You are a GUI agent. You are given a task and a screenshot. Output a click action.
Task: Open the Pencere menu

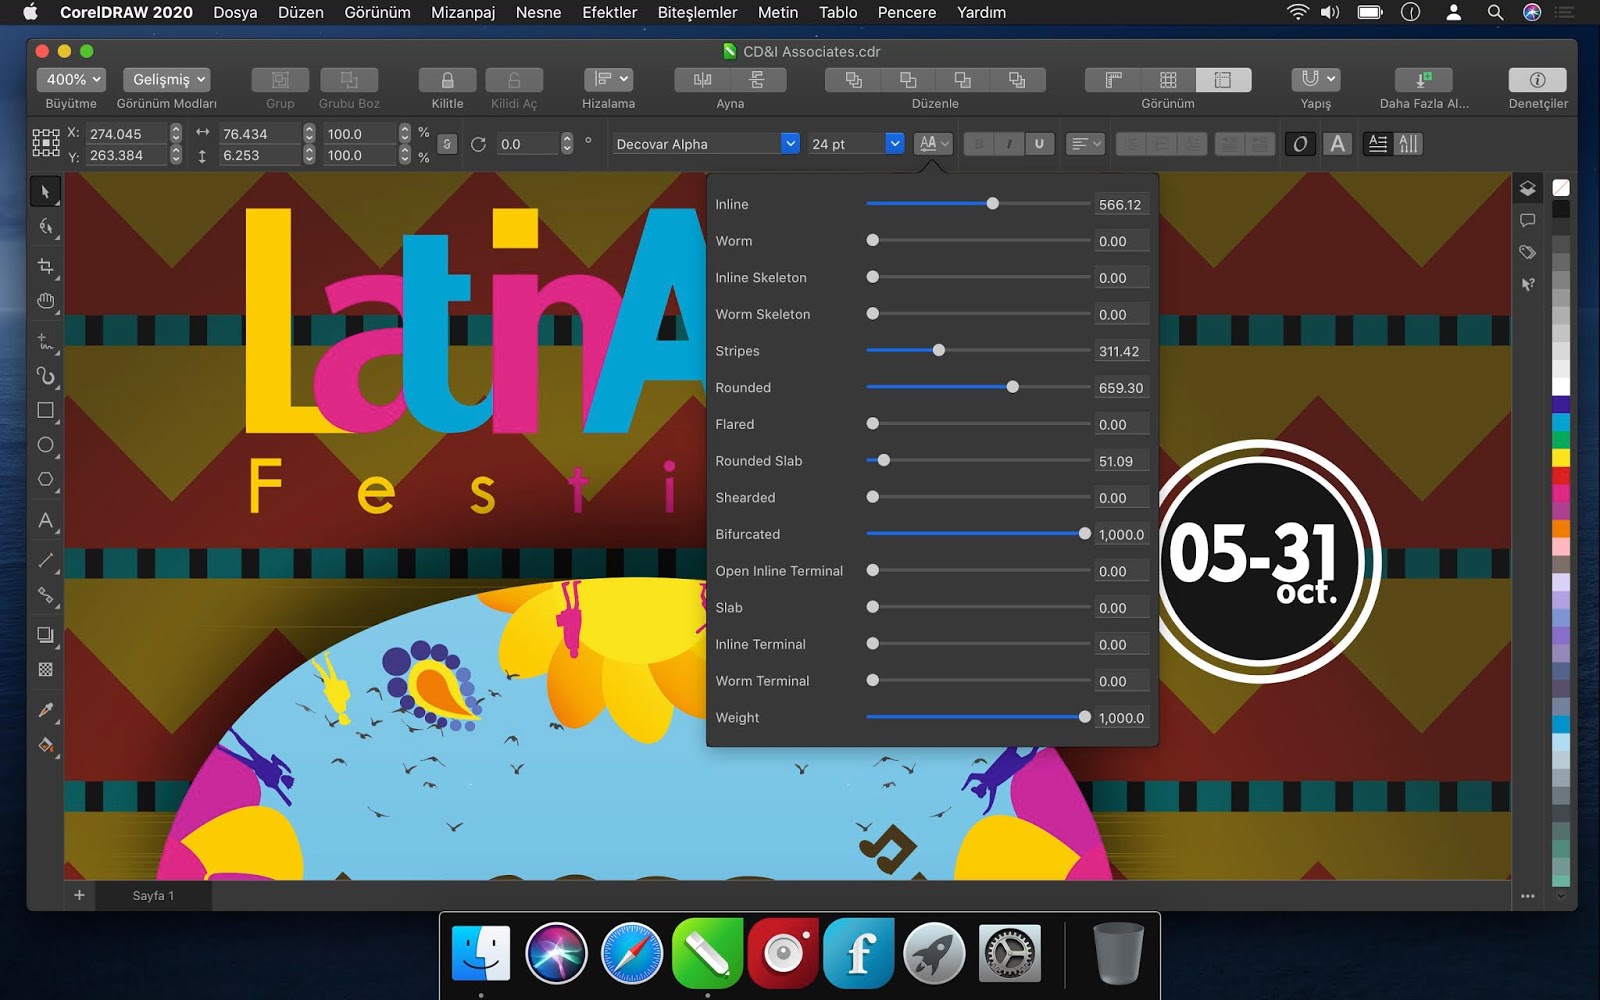[x=907, y=12]
